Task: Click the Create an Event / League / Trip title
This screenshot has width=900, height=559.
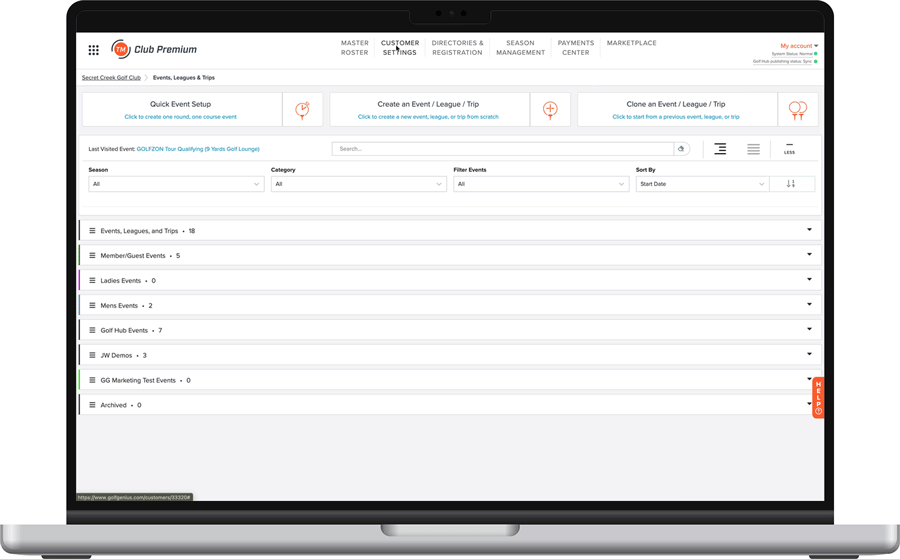Action: [x=428, y=104]
